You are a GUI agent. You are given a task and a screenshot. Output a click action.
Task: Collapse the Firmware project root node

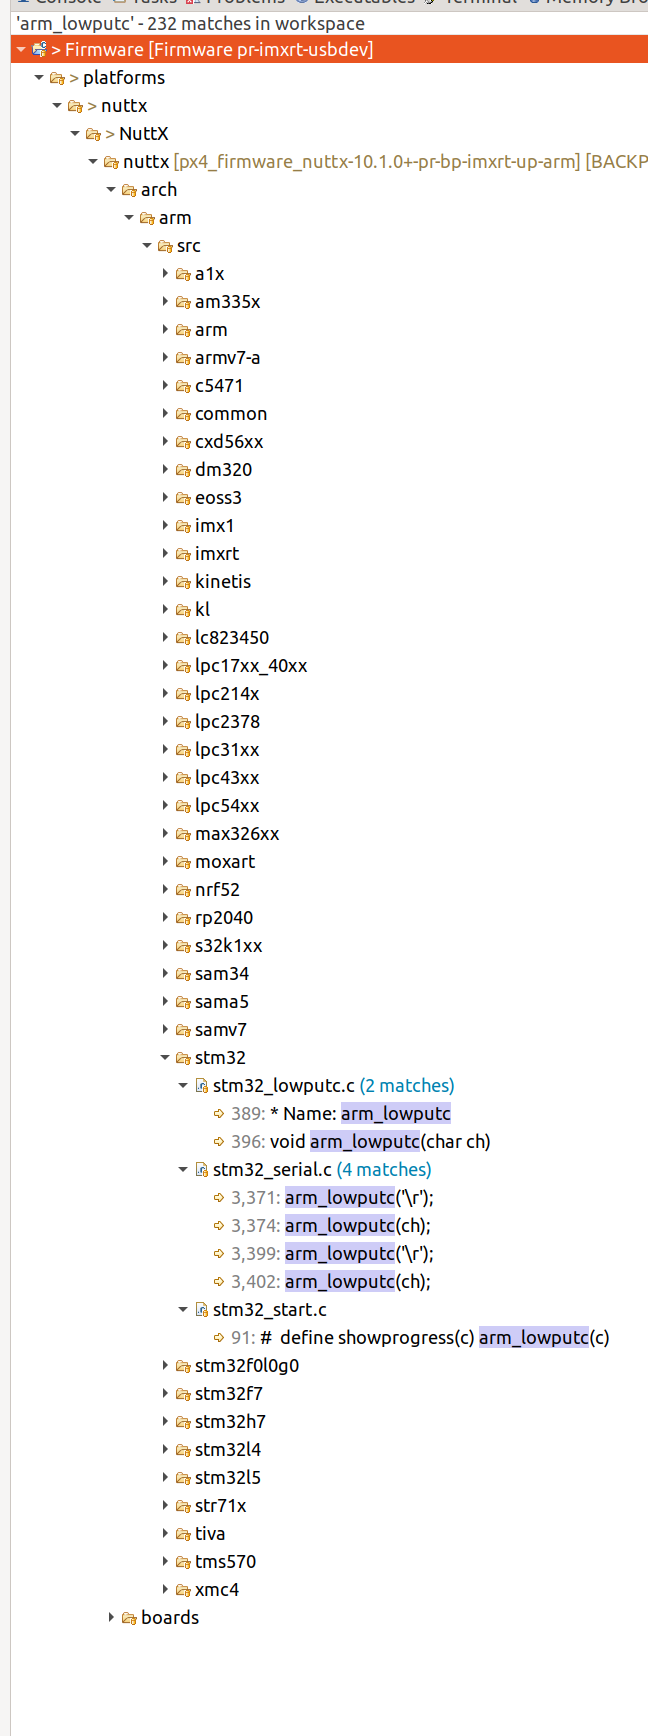coord(21,49)
